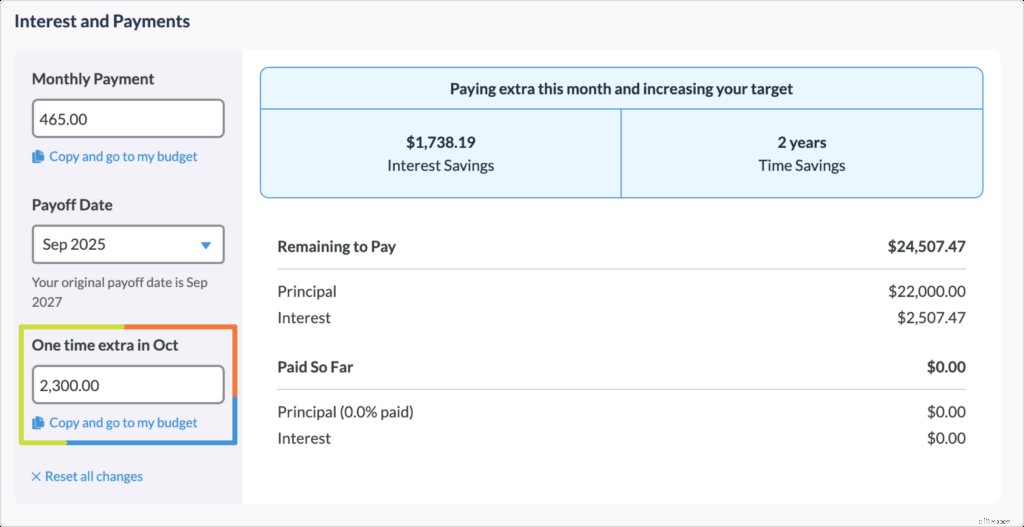Image resolution: width=1024 pixels, height=527 pixels.
Task: Reset all changes via the text link
Action: click(94, 477)
